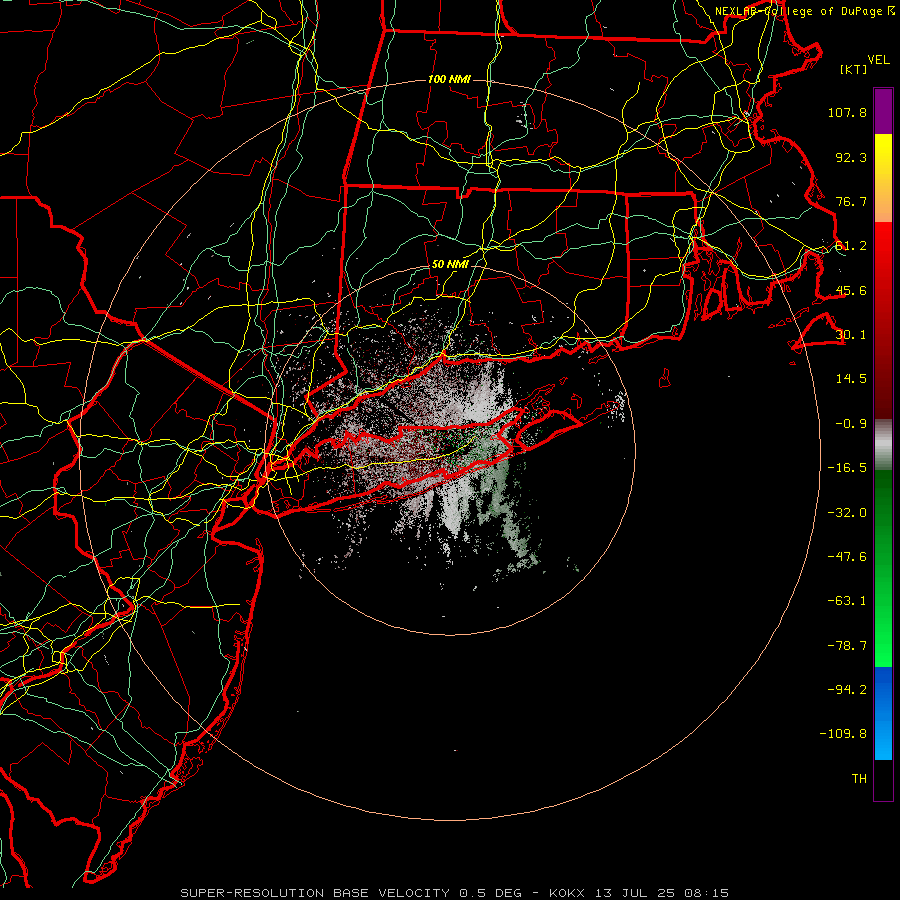The width and height of the screenshot is (900, 900).
Task: Click the Super-Resolution Base Velocity caption text
Action: (454, 893)
